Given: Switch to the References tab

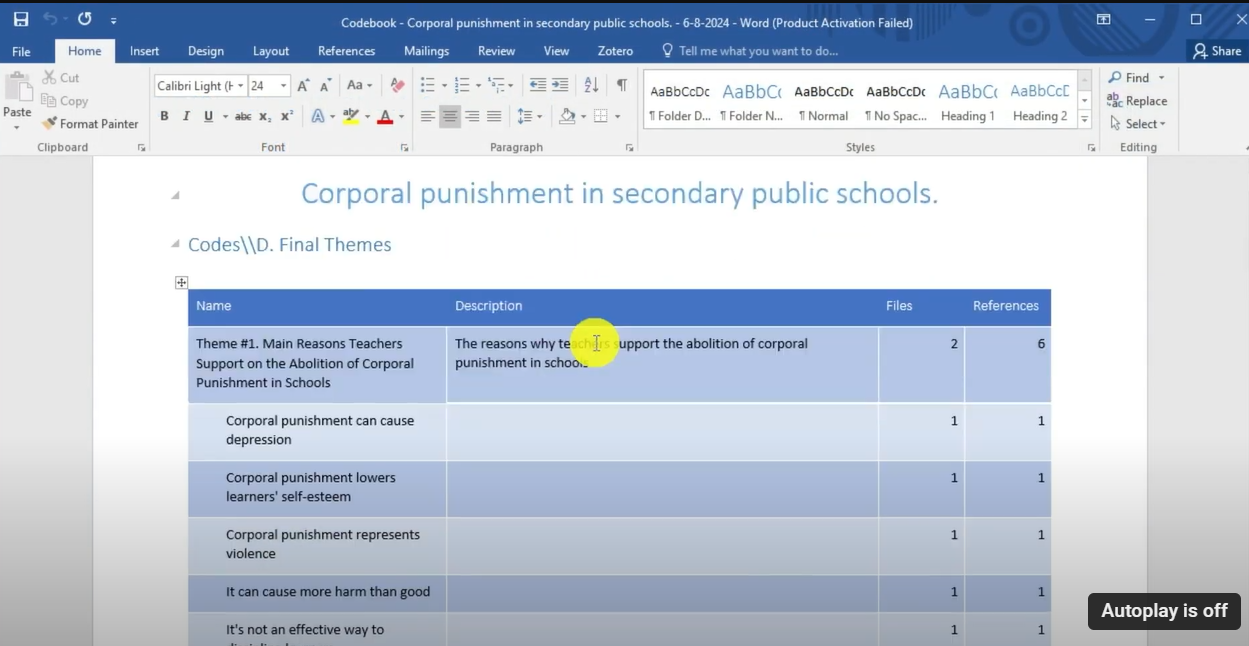Looking at the screenshot, I should [346, 51].
